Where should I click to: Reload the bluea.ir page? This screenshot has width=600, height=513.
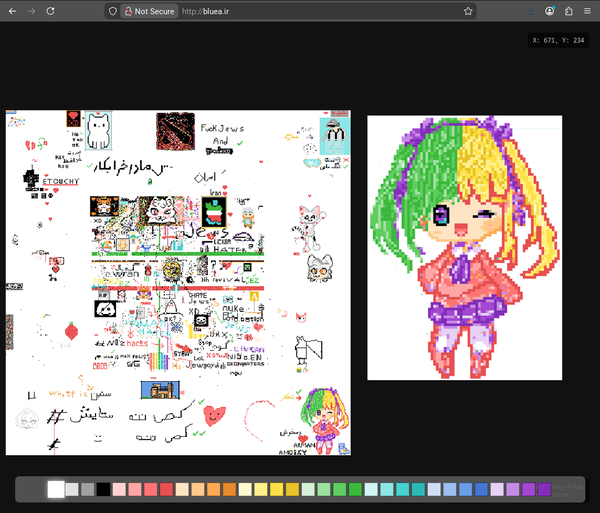(50, 11)
